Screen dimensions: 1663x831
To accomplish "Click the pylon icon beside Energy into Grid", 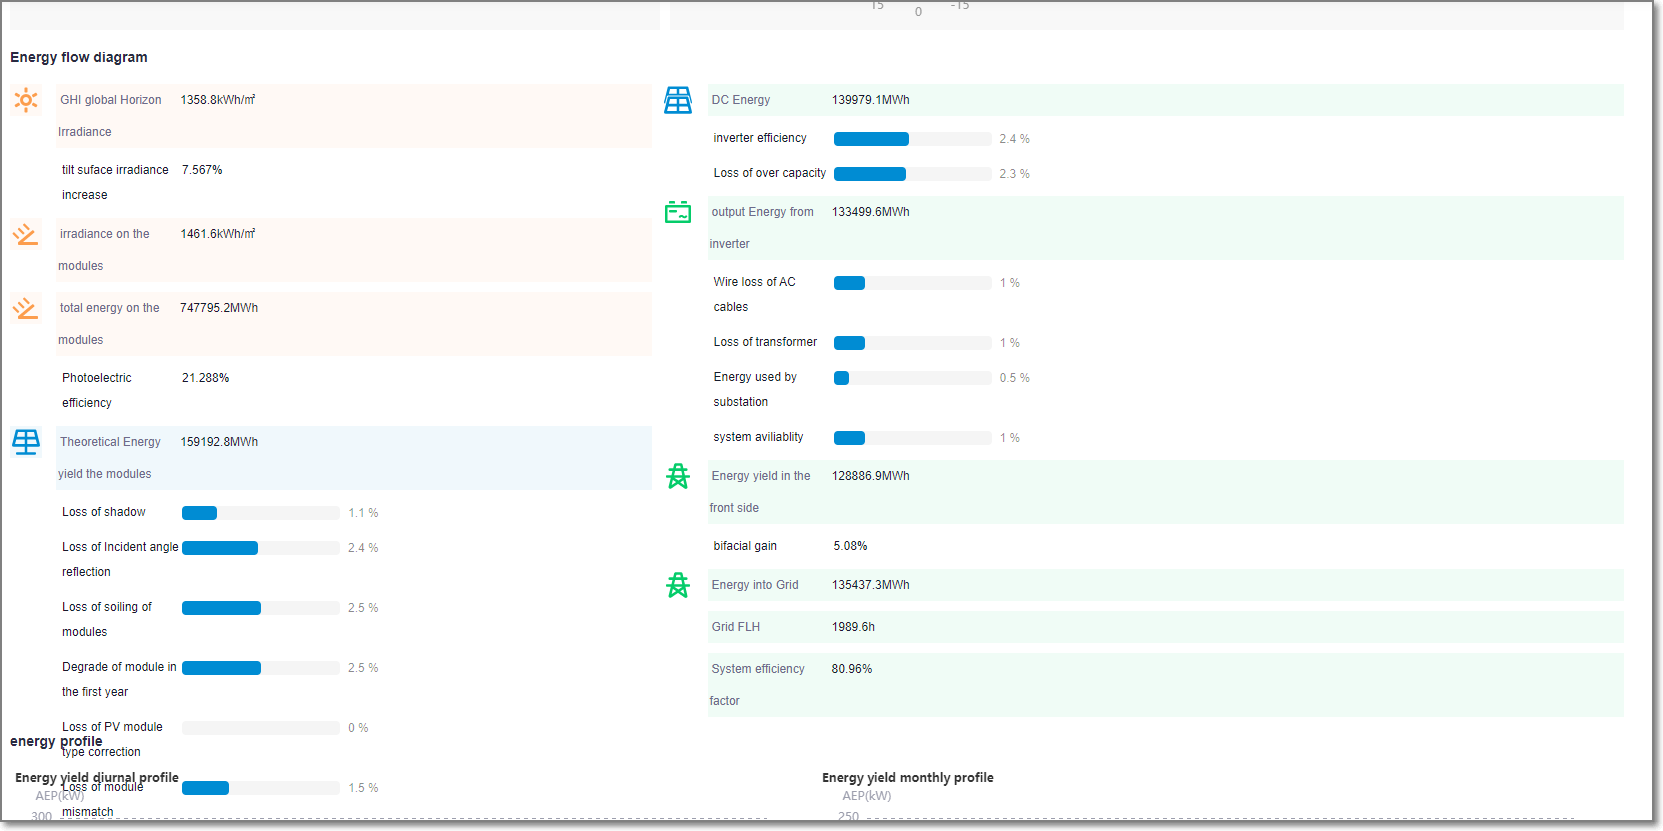I will point(678,585).
